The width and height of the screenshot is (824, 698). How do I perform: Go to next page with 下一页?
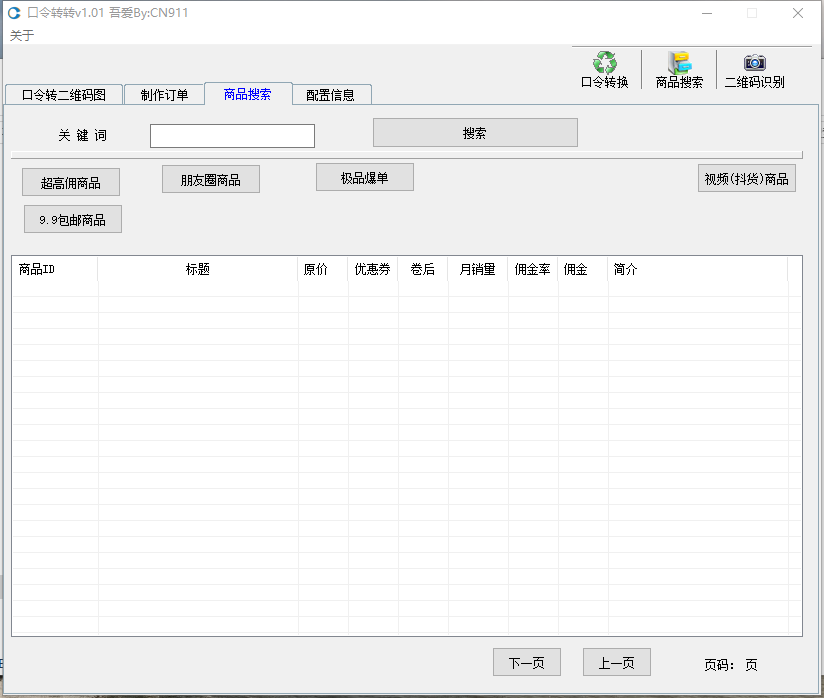[526, 662]
